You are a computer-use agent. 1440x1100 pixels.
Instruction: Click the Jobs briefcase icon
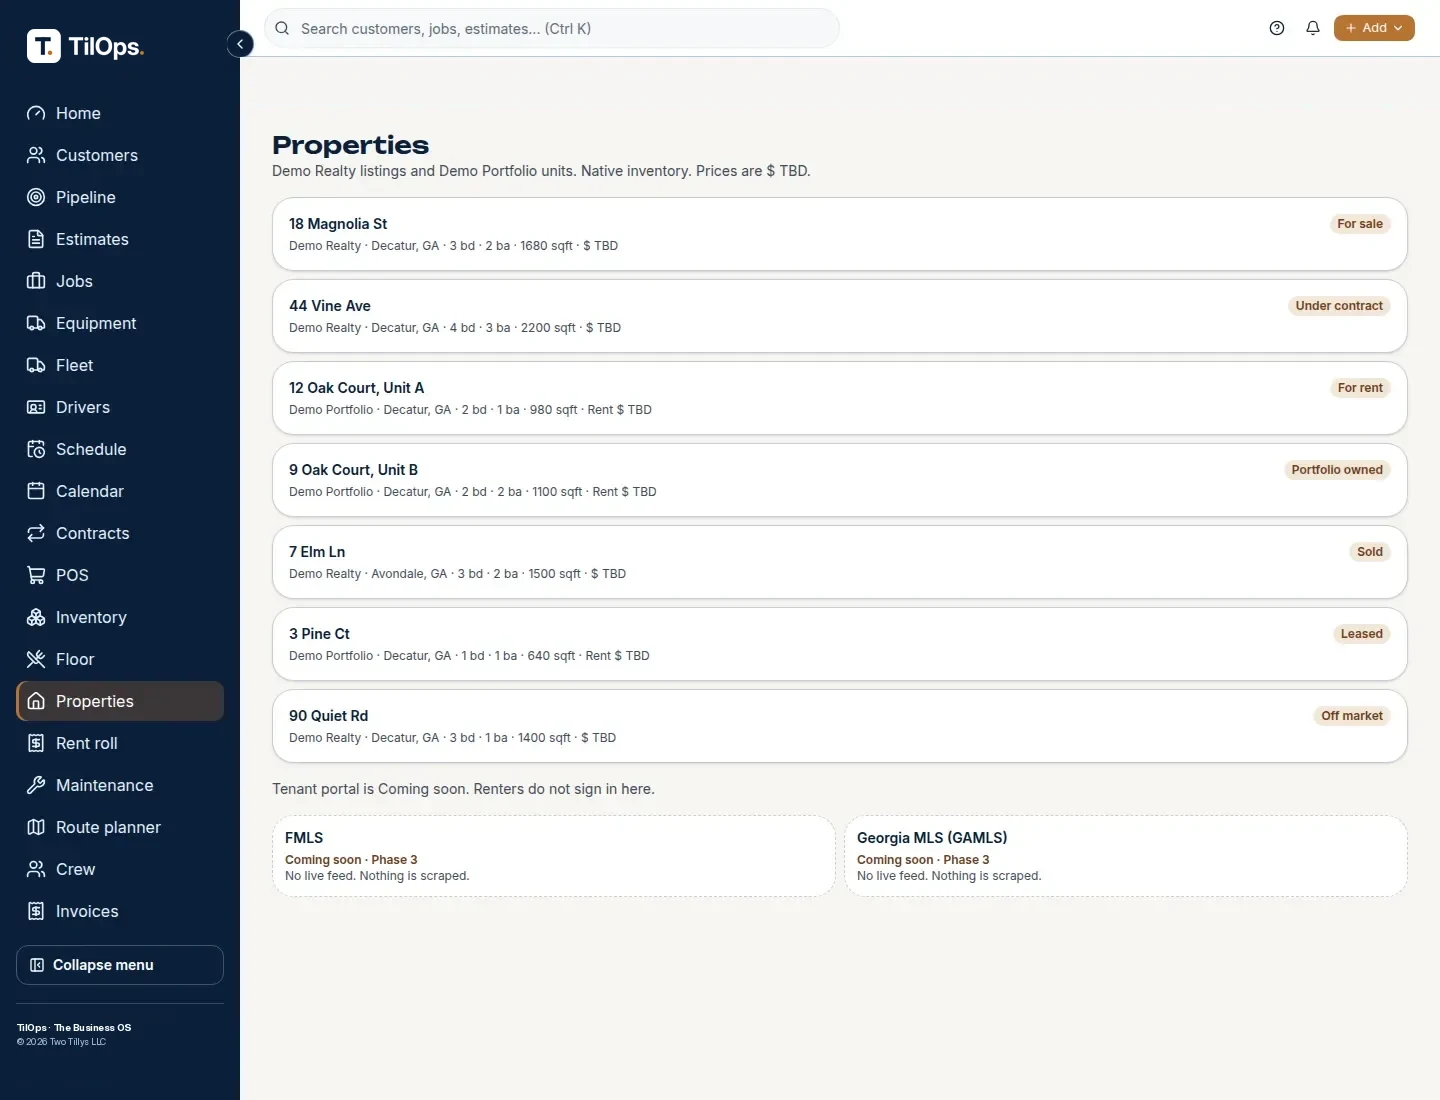36,281
